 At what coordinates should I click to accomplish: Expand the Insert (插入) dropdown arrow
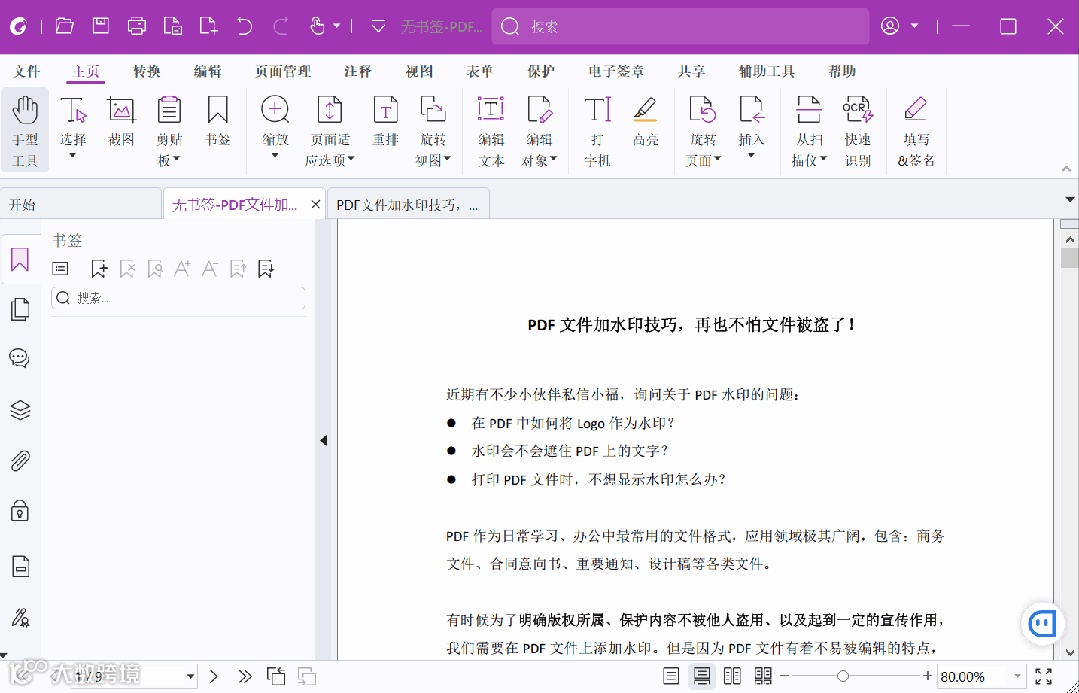pyautogui.click(x=751, y=156)
